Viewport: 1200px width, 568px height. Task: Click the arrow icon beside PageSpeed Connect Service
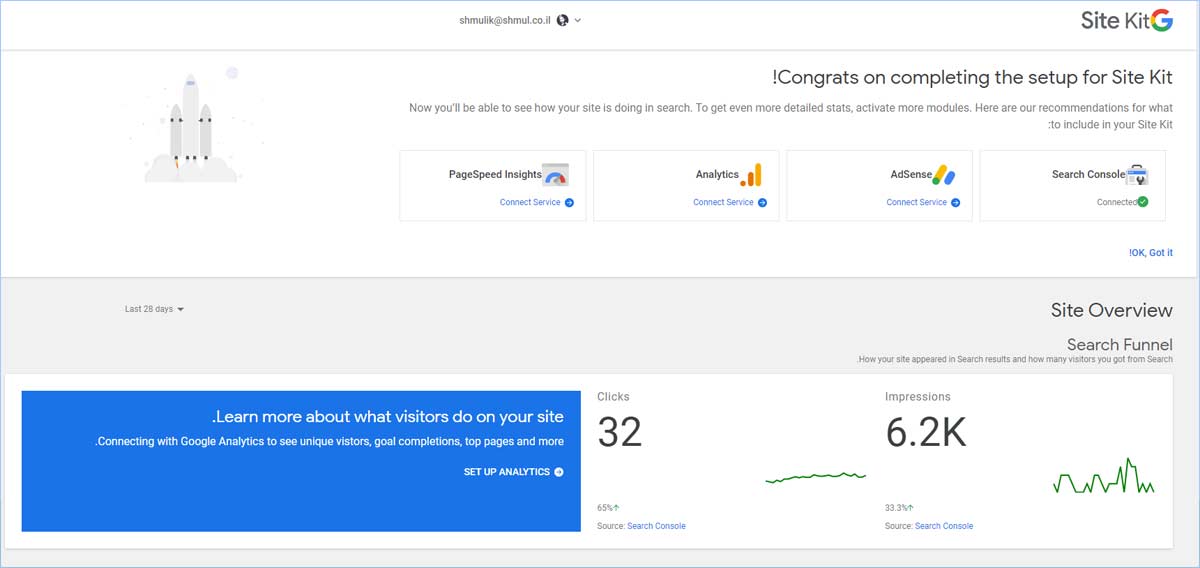click(x=569, y=202)
